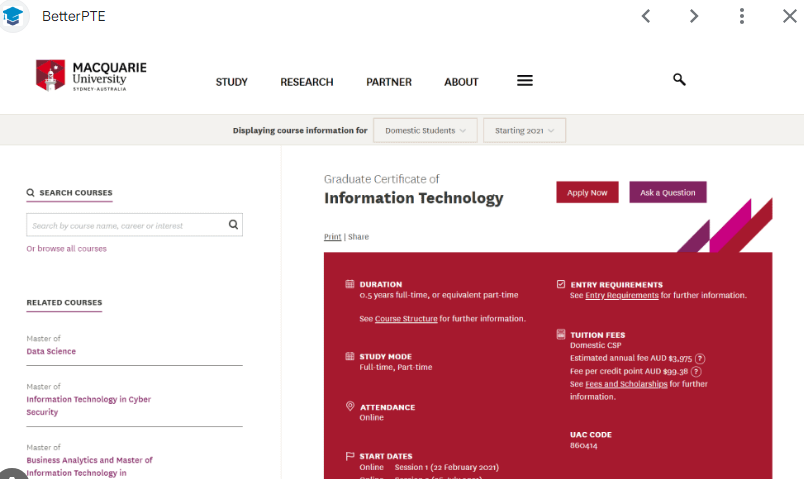Open the Course Structure link
Screen dimensions: 804x479
click(406, 318)
